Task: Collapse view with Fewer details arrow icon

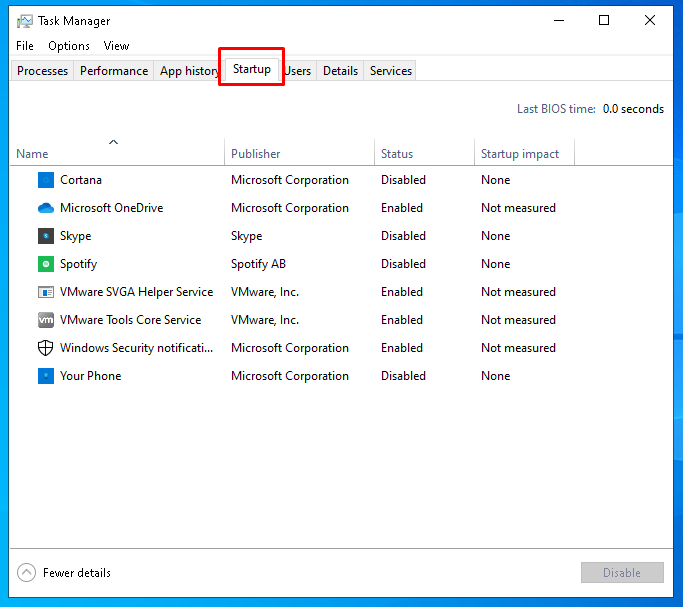Action: coord(26,573)
